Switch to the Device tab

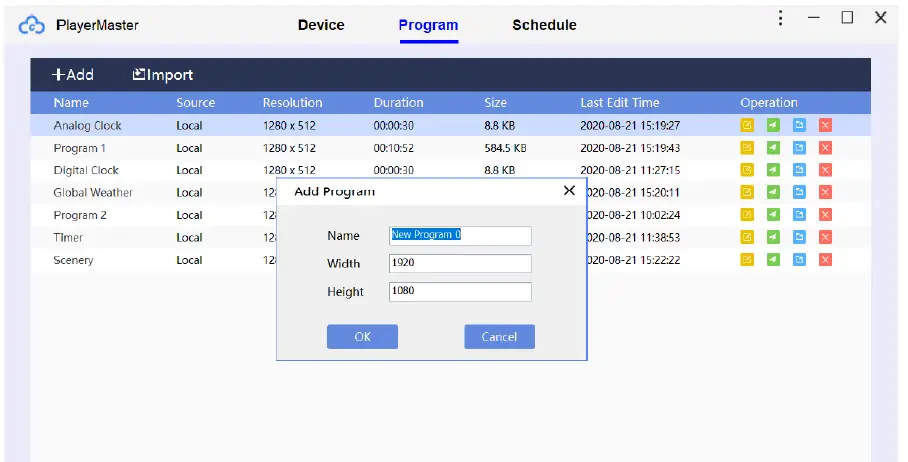(x=321, y=25)
